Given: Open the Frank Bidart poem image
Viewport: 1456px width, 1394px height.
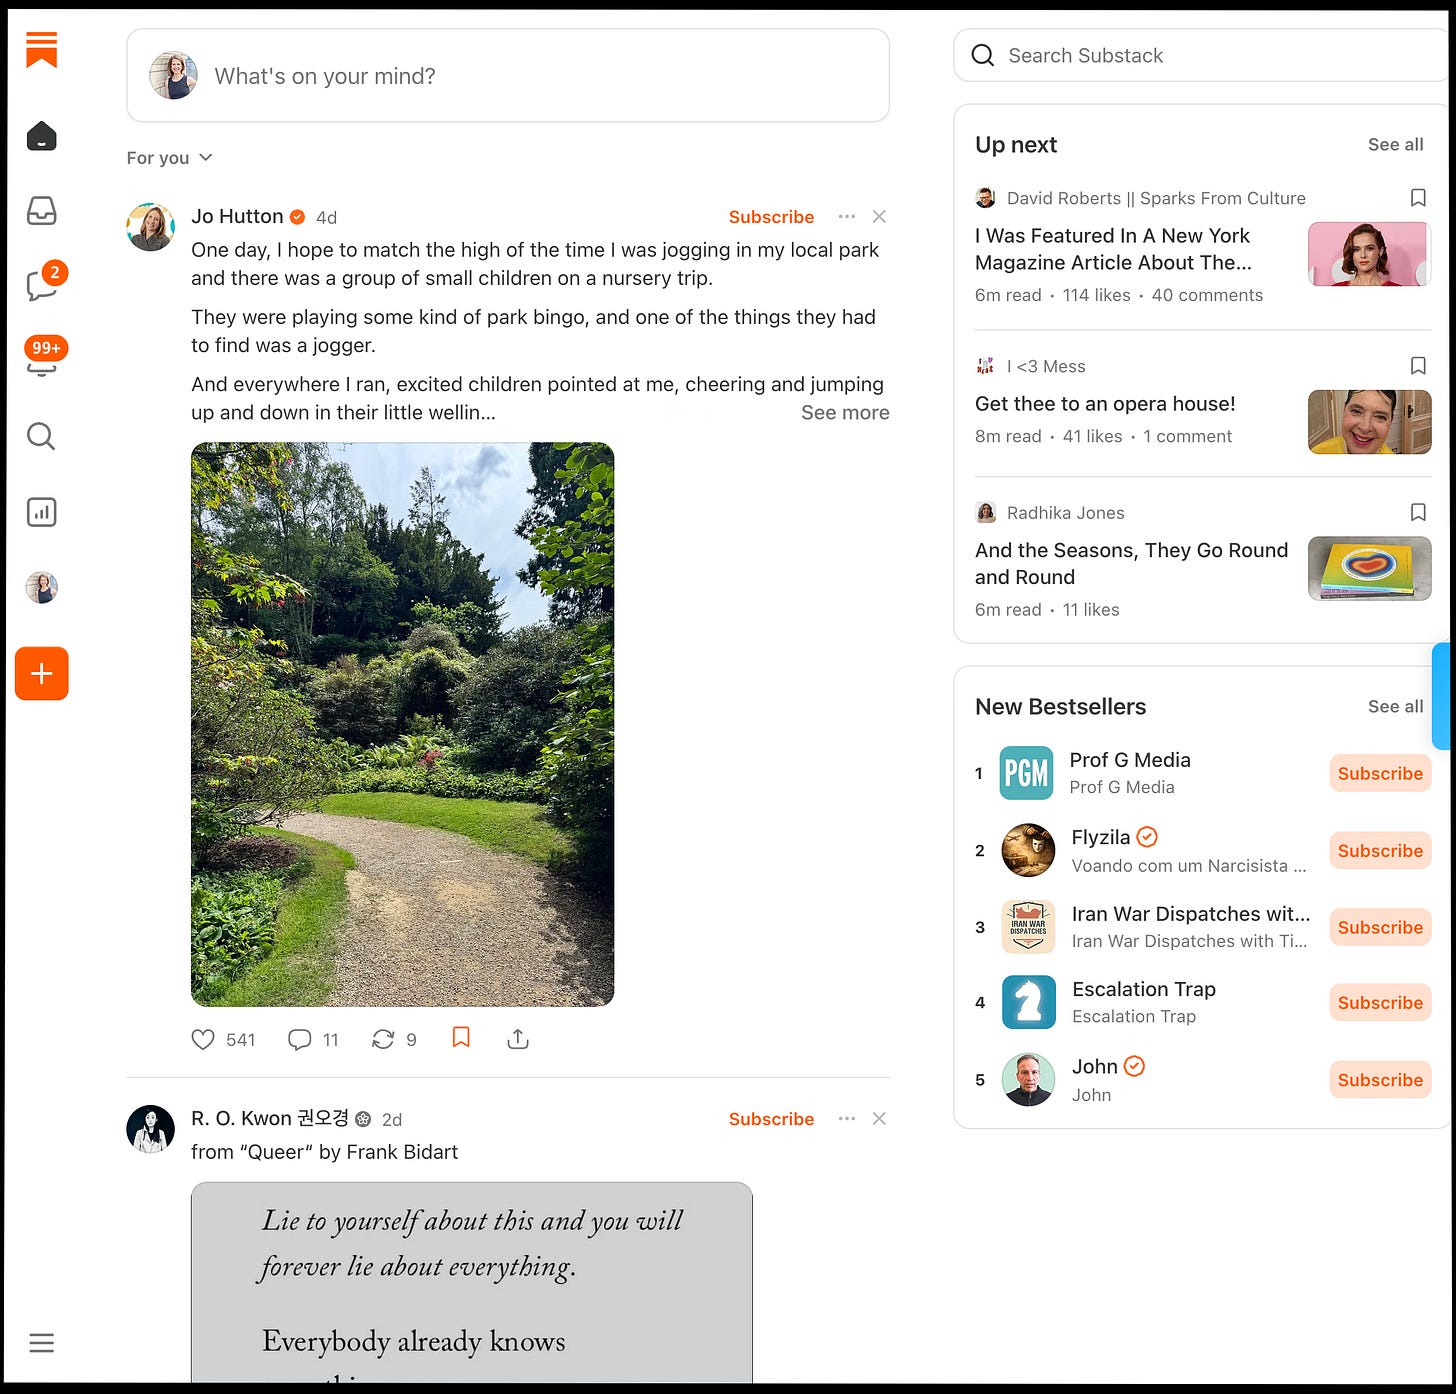Looking at the screenshot, I should [x=472, y=1283].
